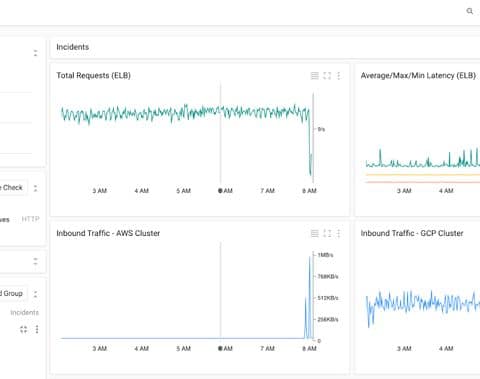Open kebab menu of the card above Group
Viewport: 480px width, 379px height.
(35, 262)
